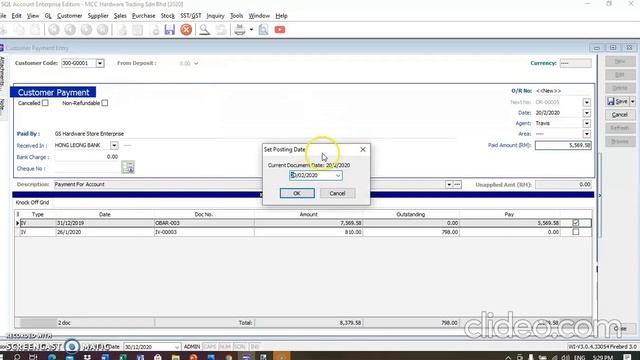Tick the Non-Refundable checkbox

(105, 103)
